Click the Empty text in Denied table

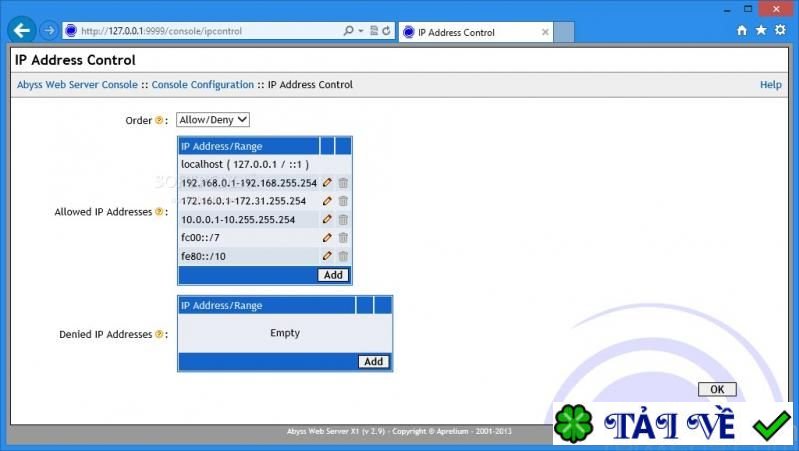[x=285, y=333]
